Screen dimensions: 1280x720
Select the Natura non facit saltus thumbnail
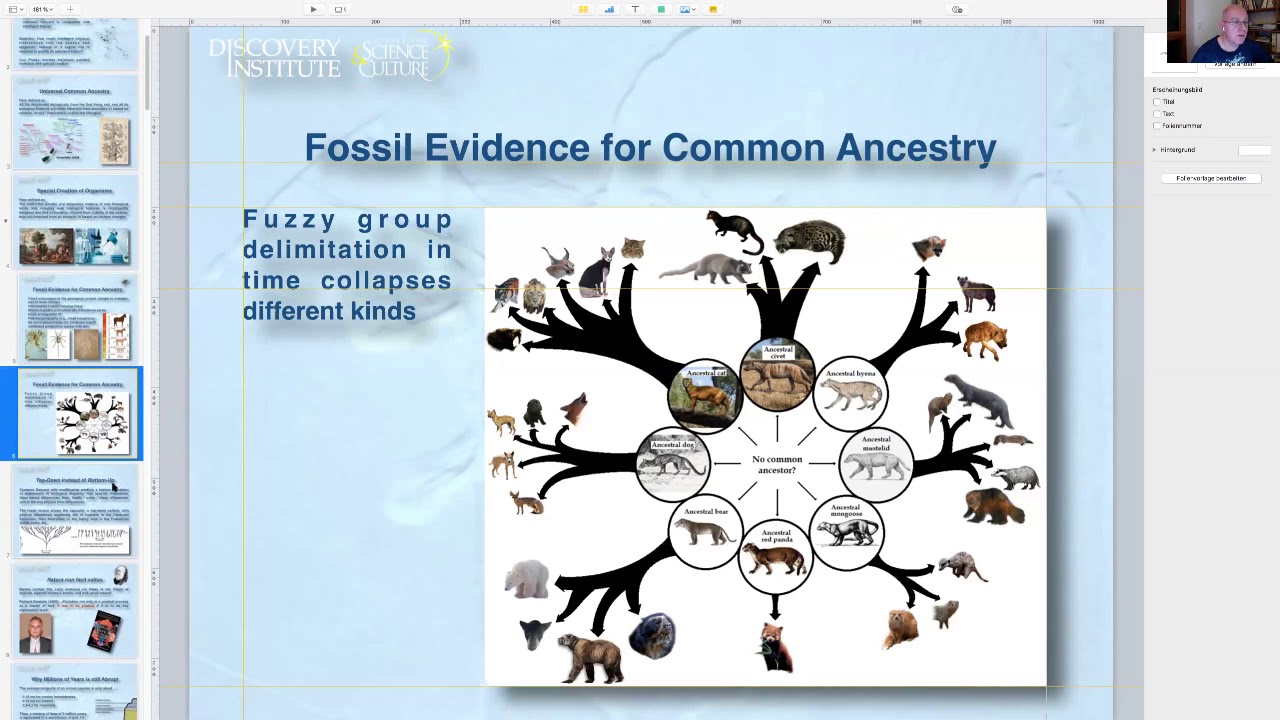tap(75, 612)
